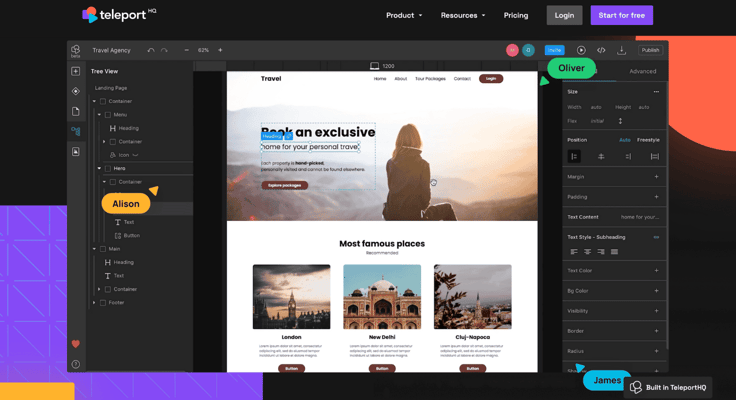Click the assets image sidebar icon
The width and height of the screenshot is (736, 400).
(76, 152)
